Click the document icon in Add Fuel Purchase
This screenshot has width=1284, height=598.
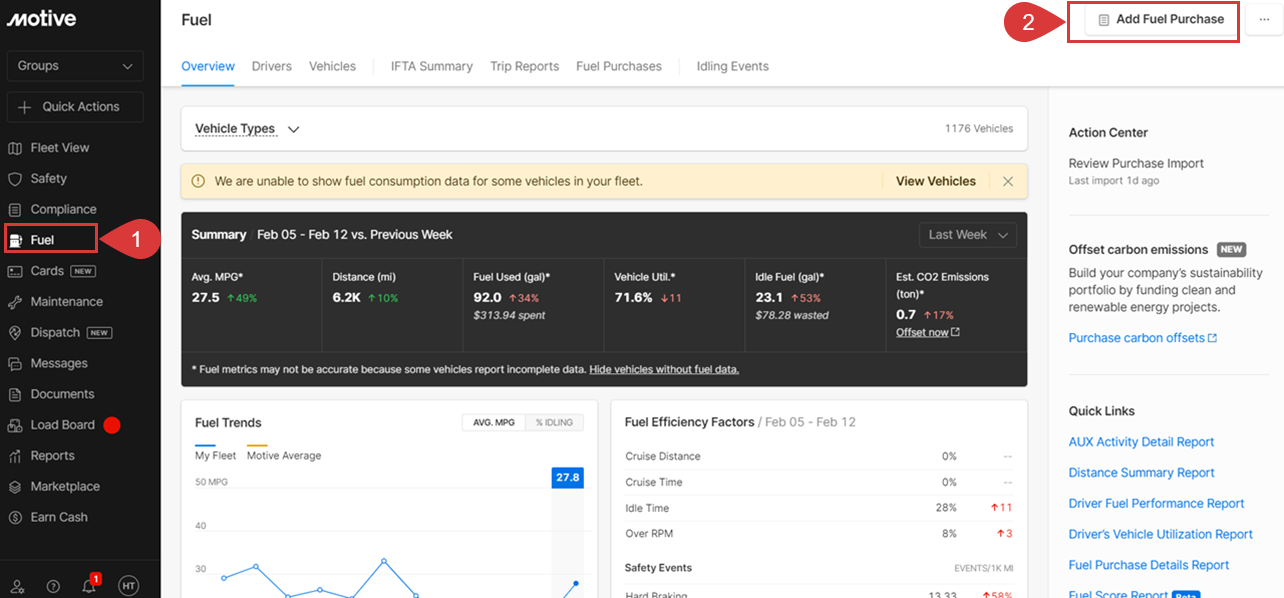pyautogui.click(x=1104, y=20)
